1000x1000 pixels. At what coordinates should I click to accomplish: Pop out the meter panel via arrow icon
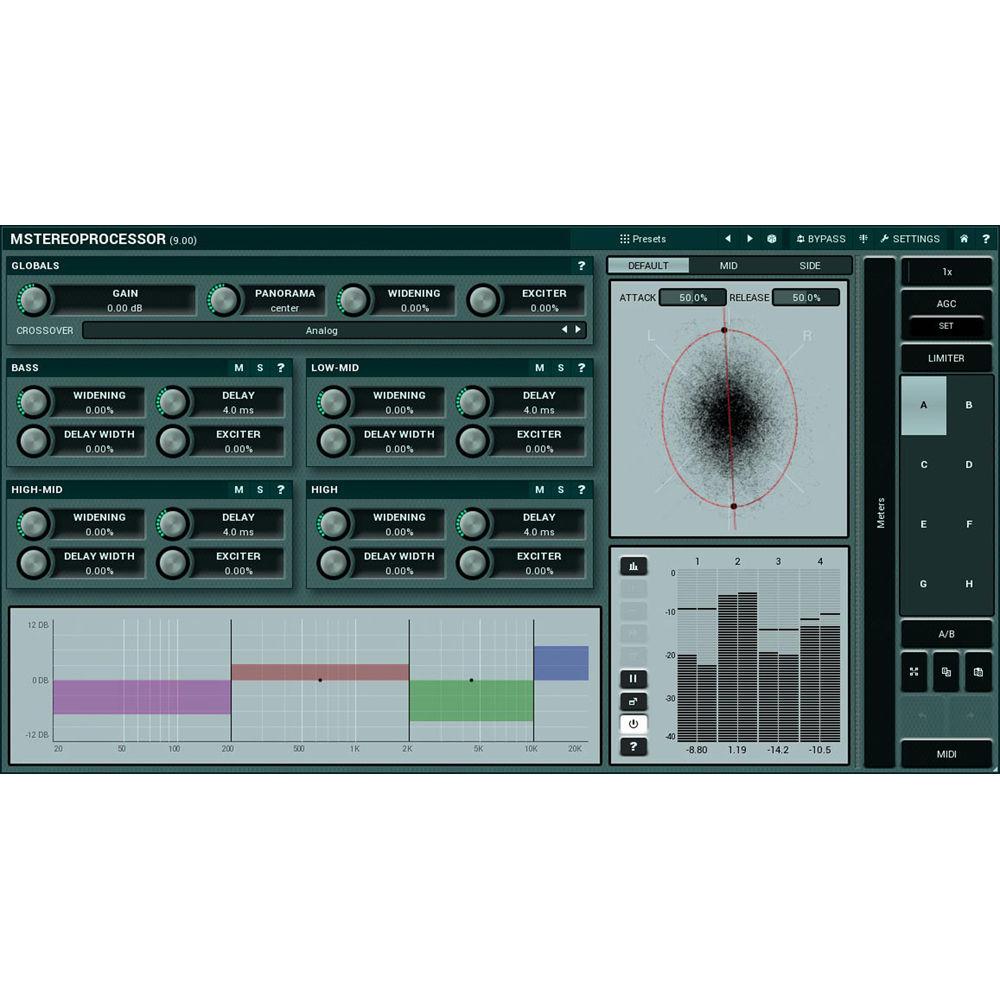[634, 701]
